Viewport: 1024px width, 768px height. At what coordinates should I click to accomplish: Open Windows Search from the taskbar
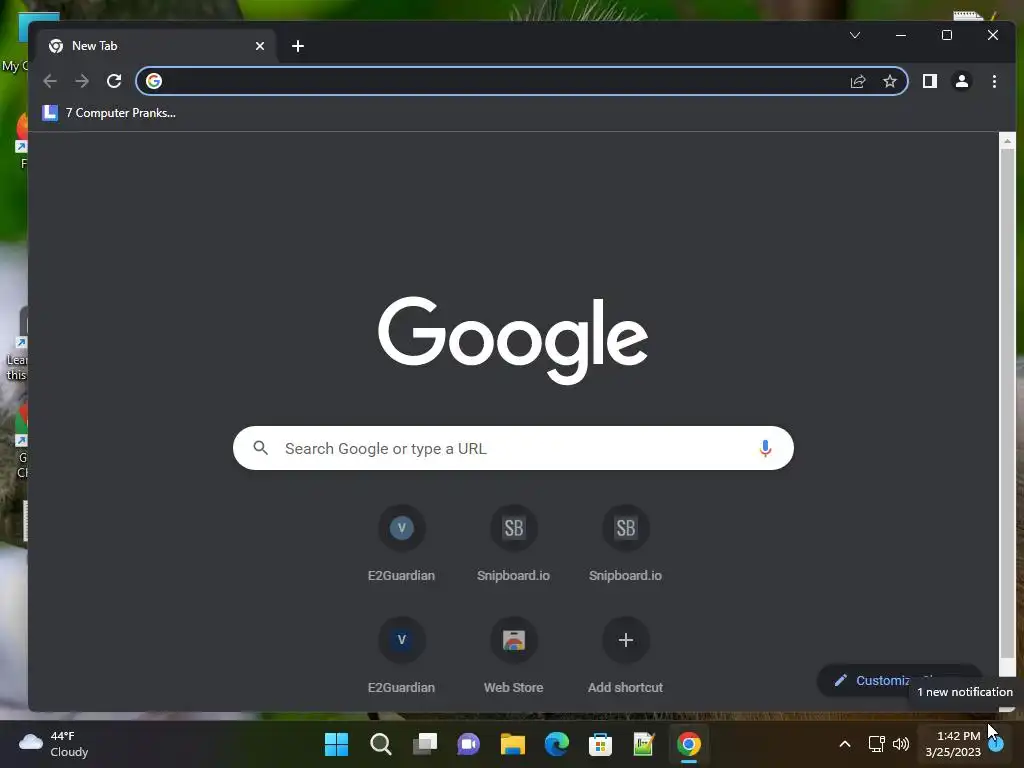(x=381, y=744)
